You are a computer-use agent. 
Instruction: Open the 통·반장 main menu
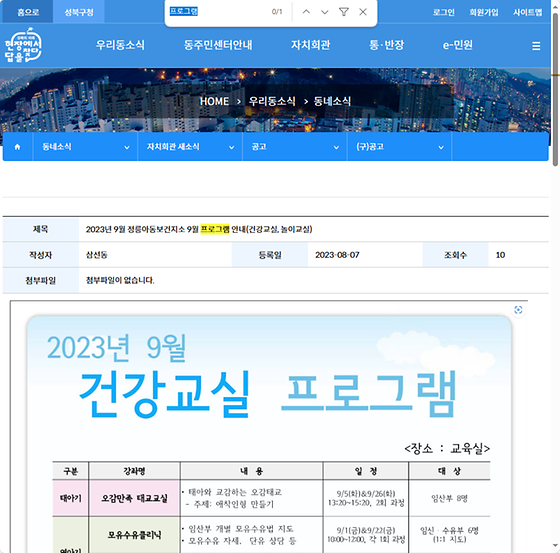(386, 45)
